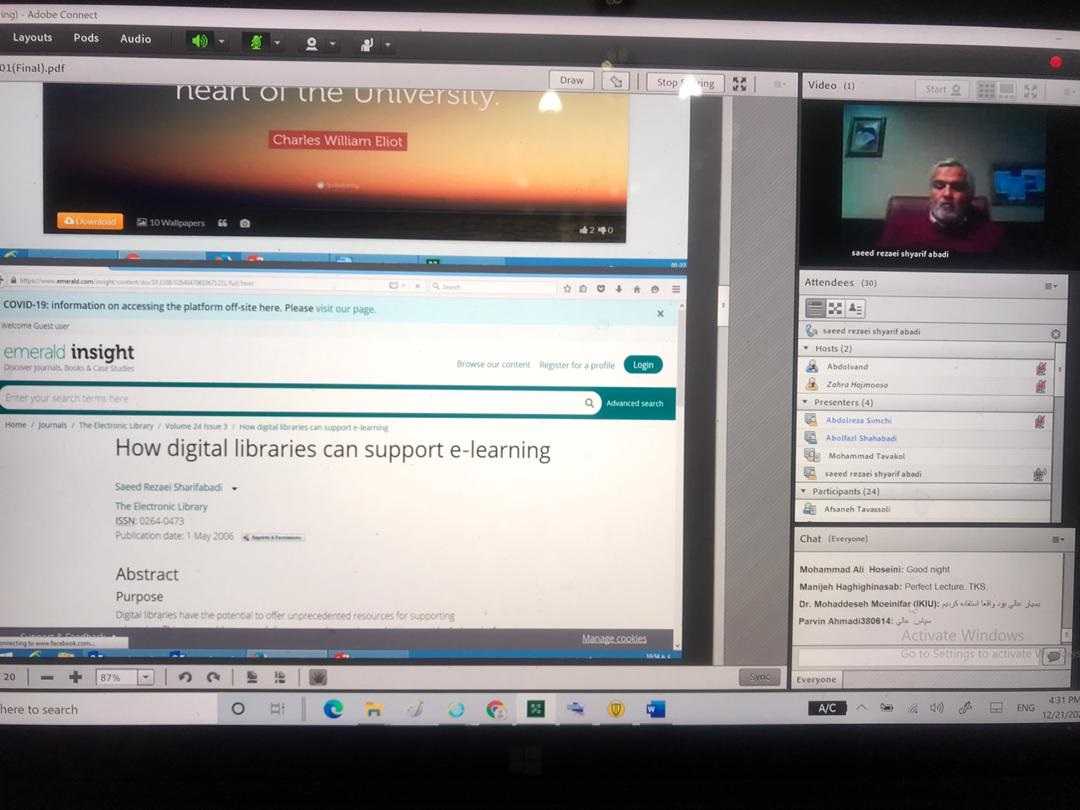
Task: Click the Draw button in the Share pod
Action: click(x=572, y=81)
